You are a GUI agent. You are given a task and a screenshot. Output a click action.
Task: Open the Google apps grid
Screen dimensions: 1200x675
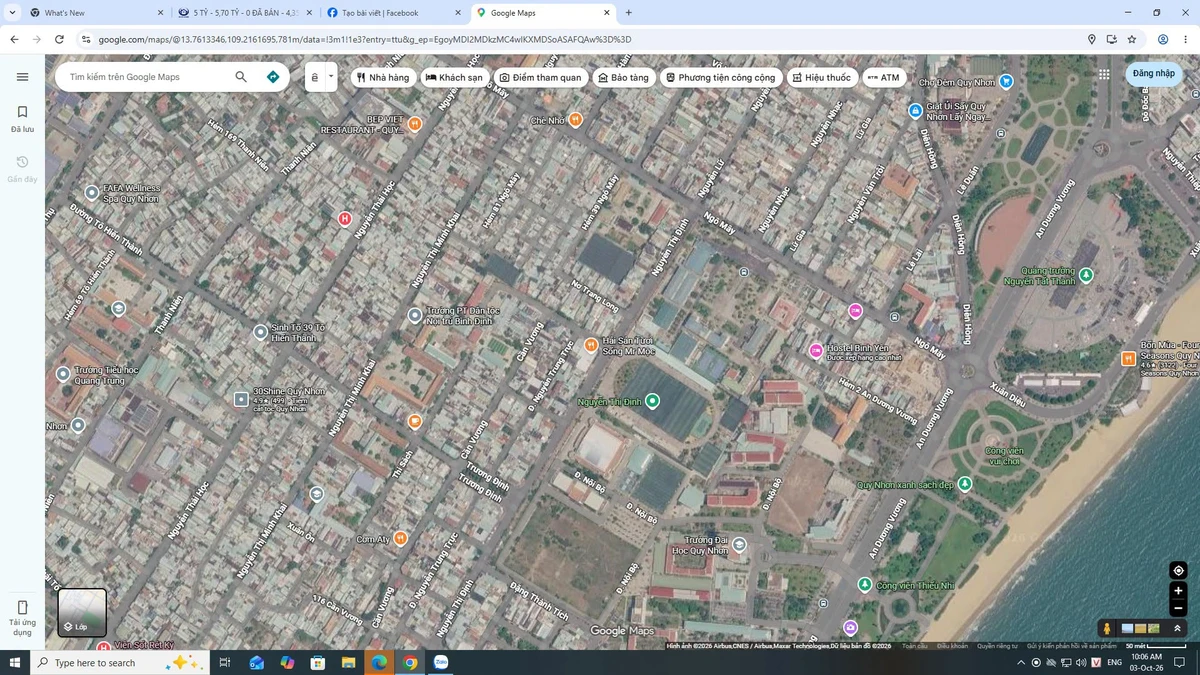(x=1104, y=74)
